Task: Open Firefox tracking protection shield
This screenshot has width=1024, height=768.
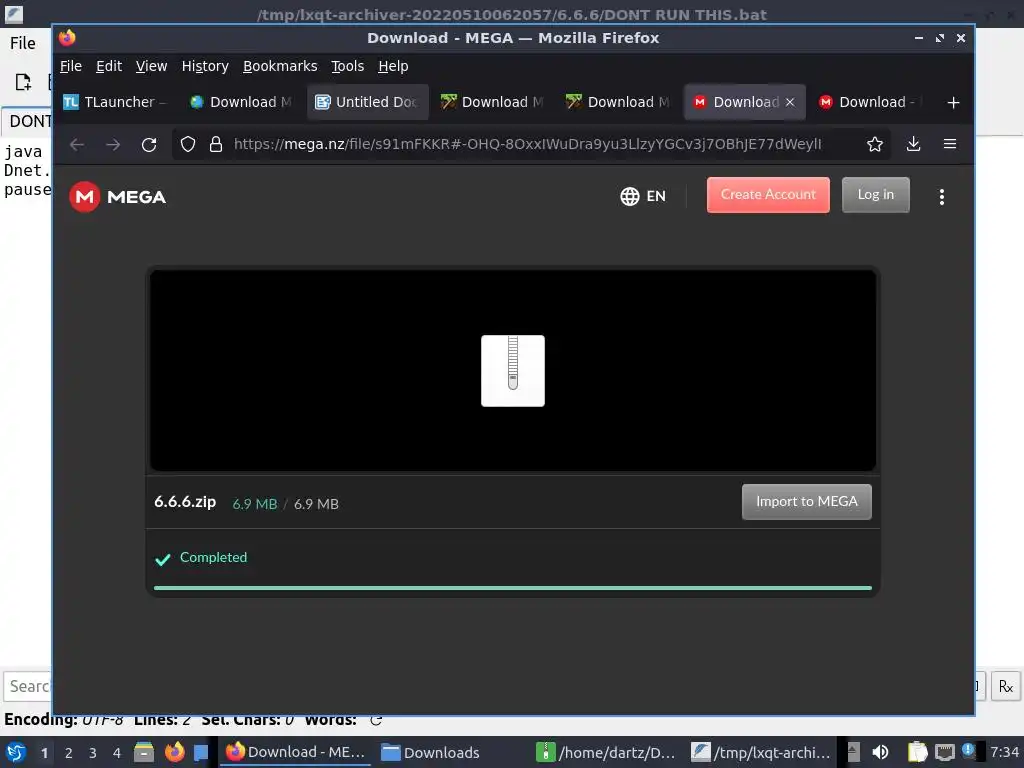Action: pos(188,144)
